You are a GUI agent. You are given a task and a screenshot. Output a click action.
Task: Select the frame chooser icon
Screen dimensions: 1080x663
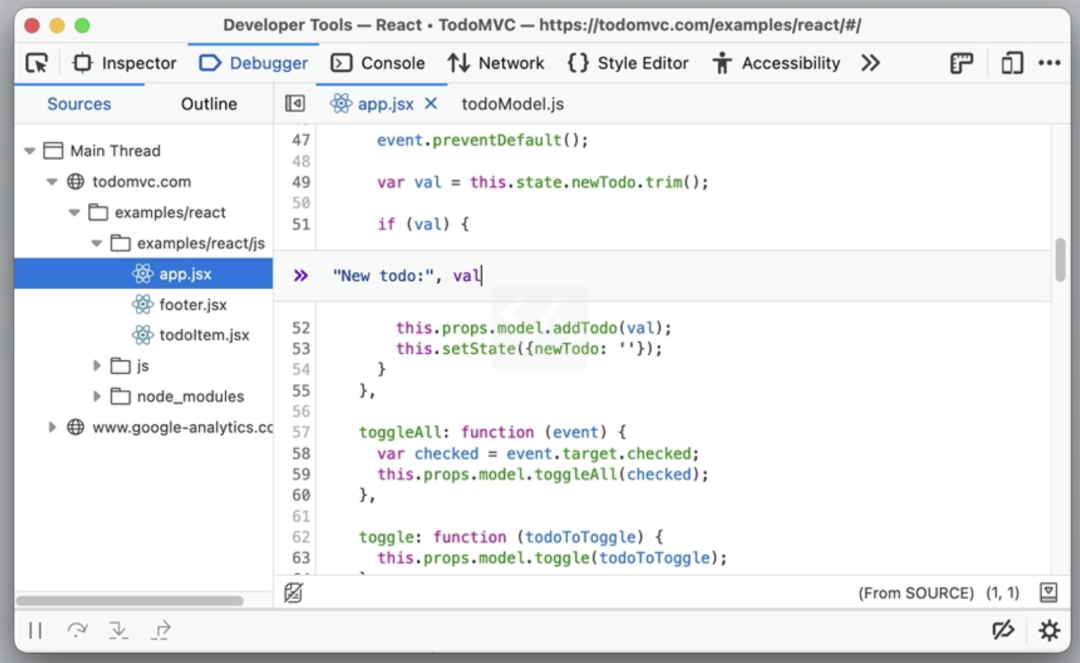pos(962,63)
